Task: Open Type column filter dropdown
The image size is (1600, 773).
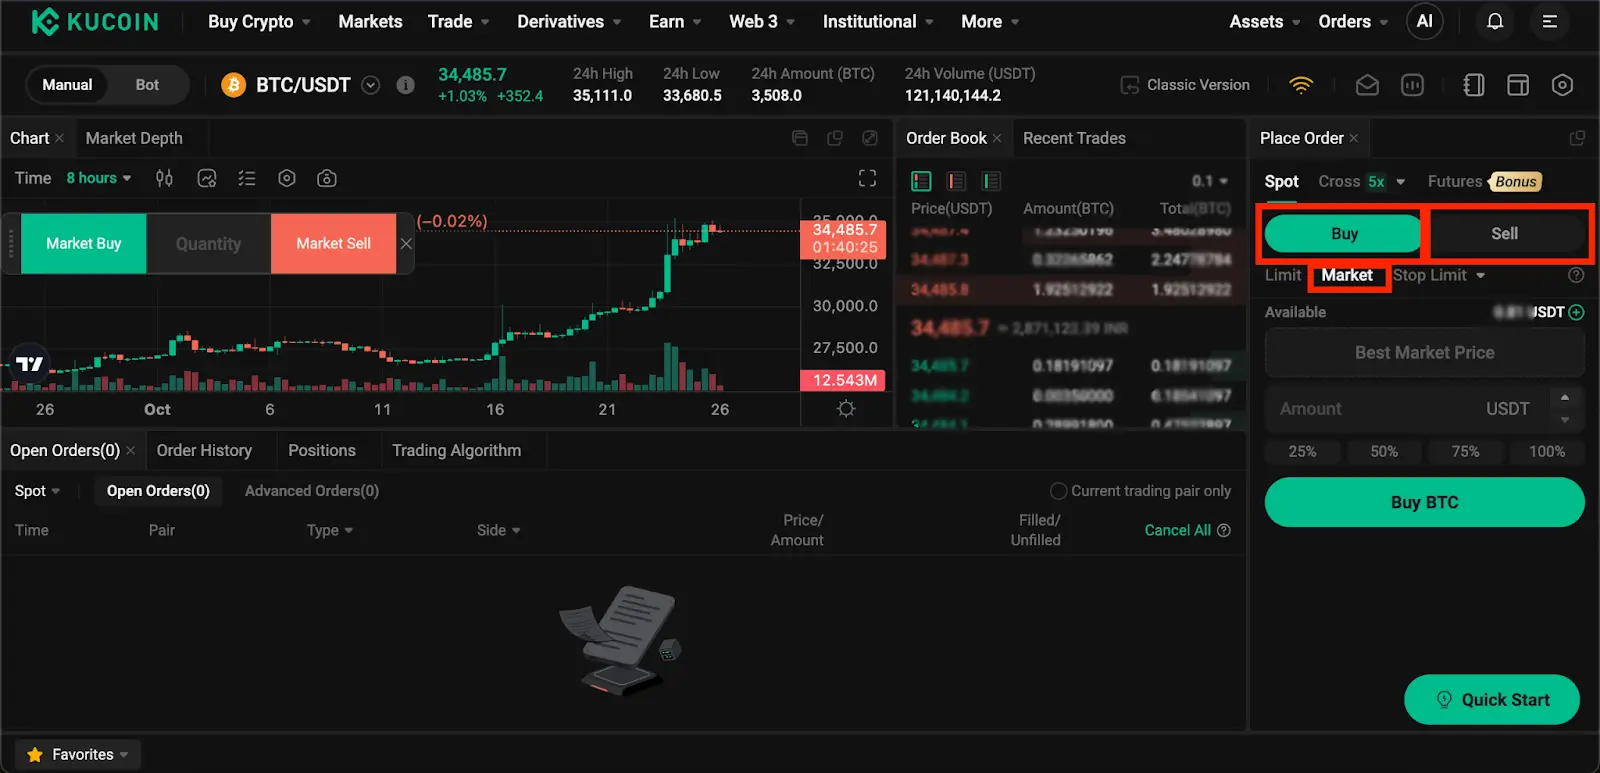Action: 330,530
